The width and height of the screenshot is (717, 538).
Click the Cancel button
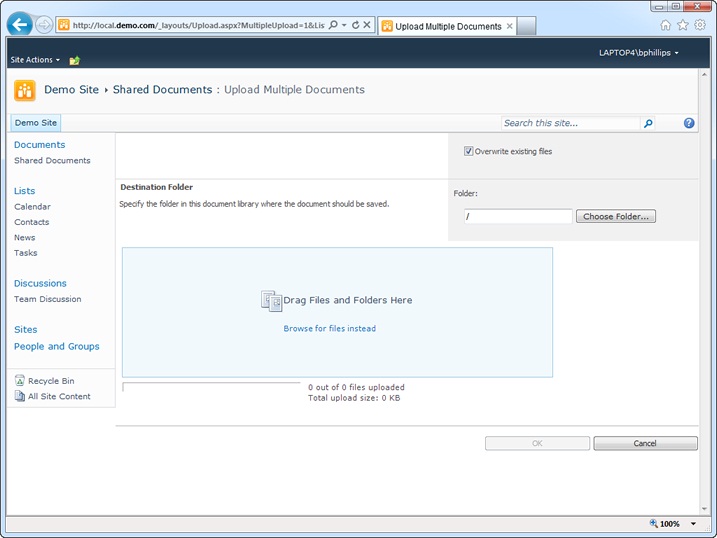pos(645,443)
